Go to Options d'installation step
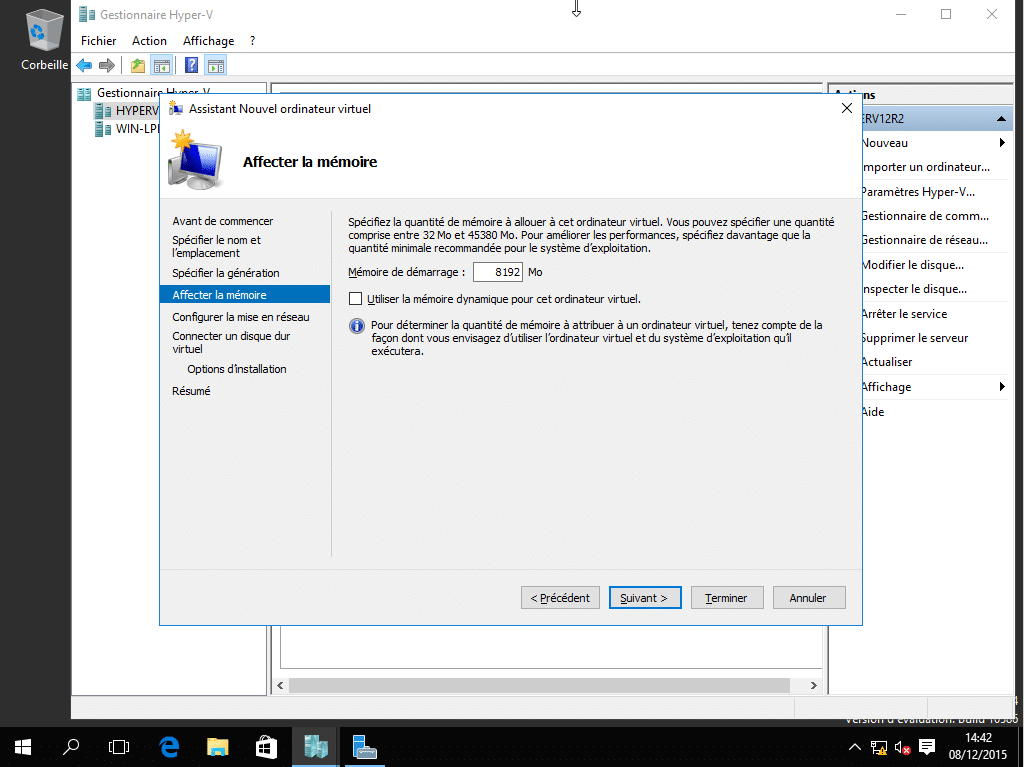Screen dimensions: 1024x767 click(x=236, y=369)
